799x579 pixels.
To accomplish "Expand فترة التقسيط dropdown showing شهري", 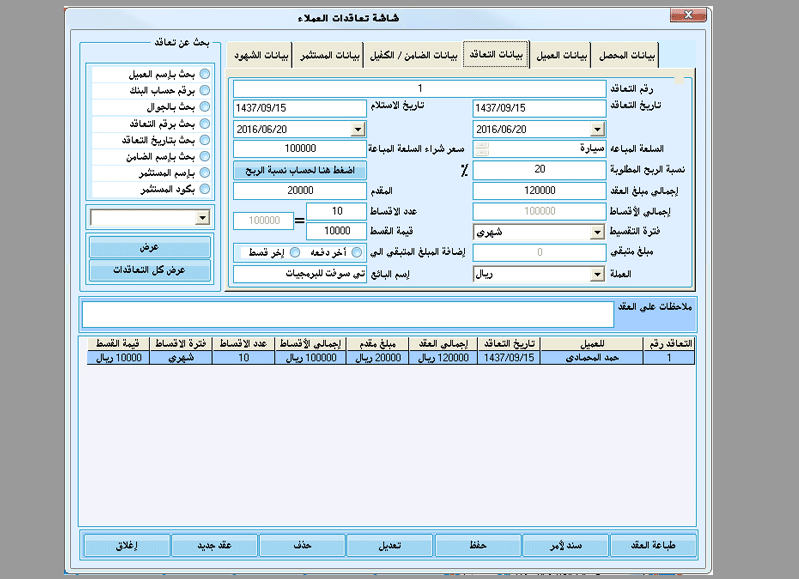I will (597, 232).
